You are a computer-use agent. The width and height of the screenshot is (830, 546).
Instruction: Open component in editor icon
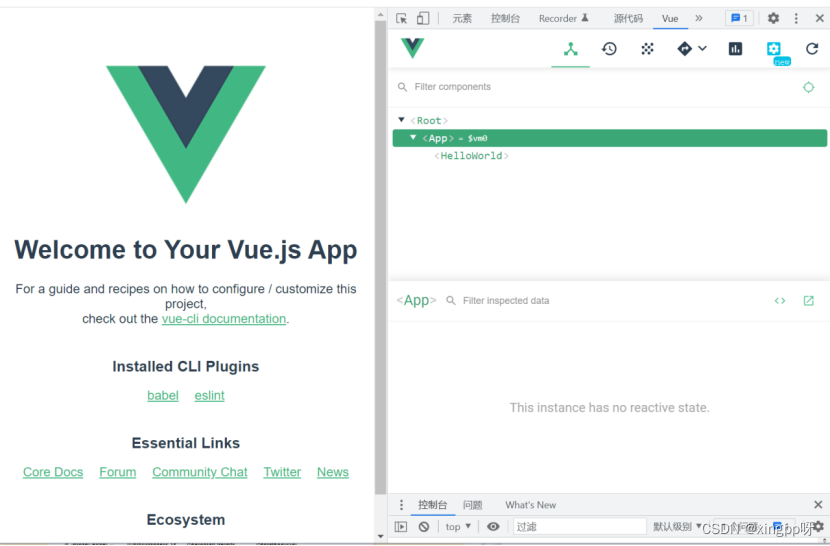click(x=808, y=301)
